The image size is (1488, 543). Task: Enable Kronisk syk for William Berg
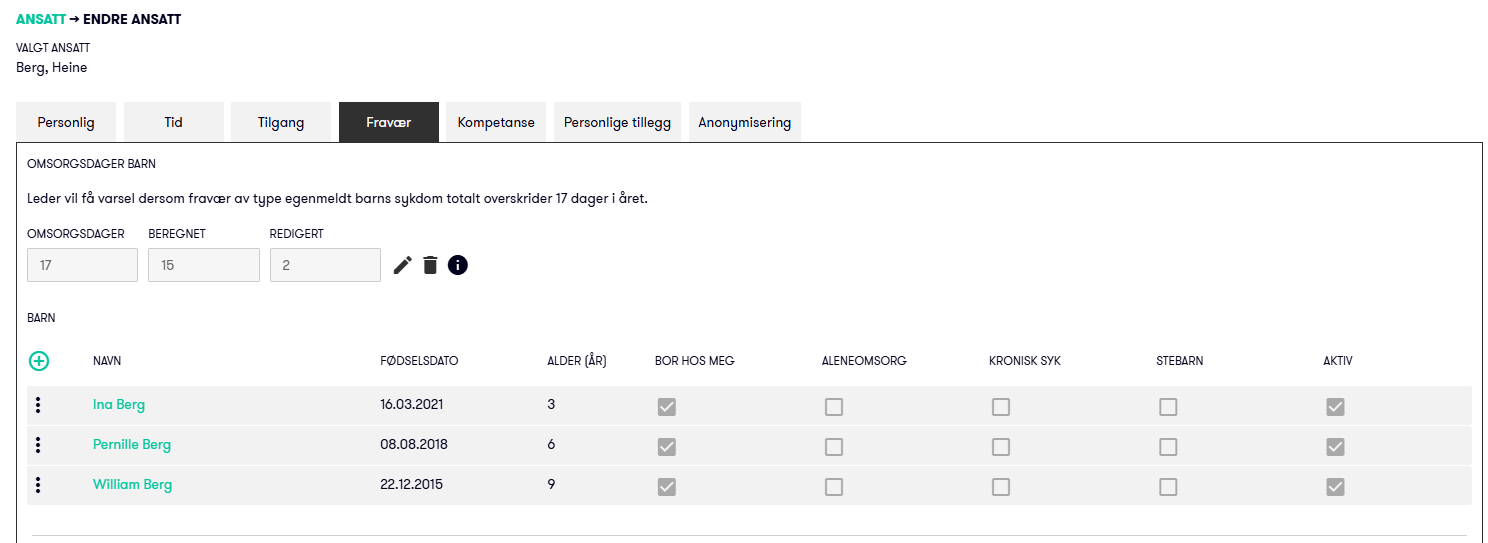(1001, 487)
